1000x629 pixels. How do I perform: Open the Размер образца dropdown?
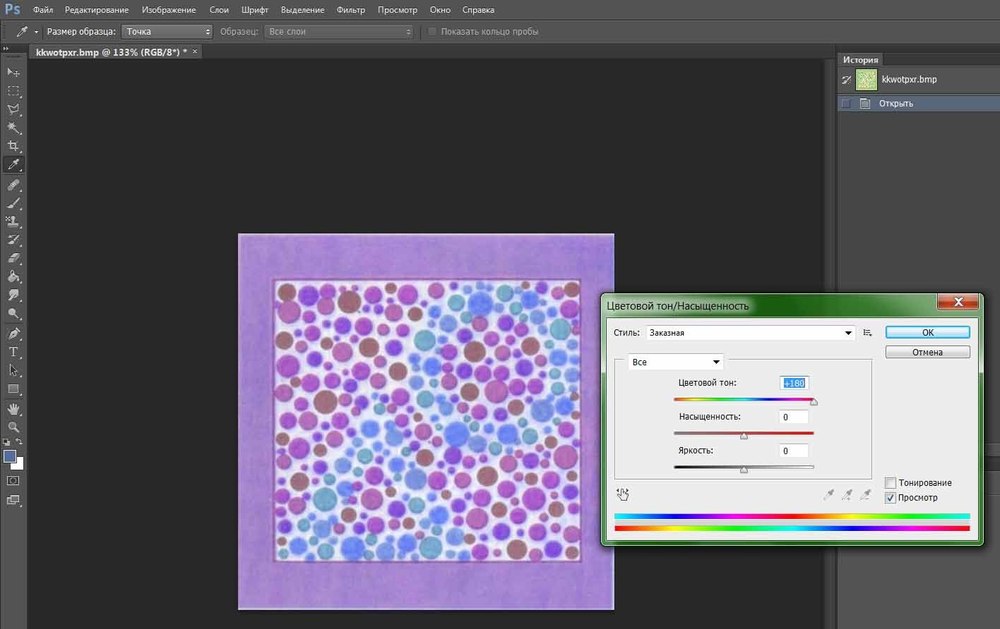click(x=165, y=31)
